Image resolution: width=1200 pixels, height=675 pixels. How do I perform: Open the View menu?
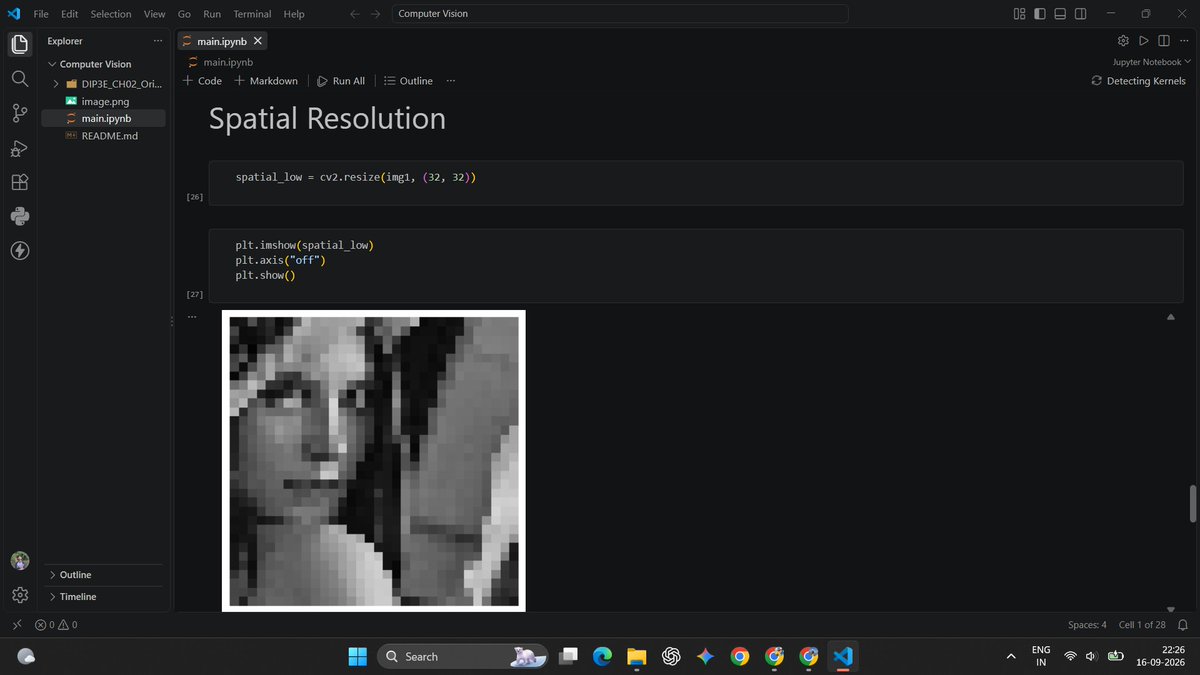(x=154, y=14)
